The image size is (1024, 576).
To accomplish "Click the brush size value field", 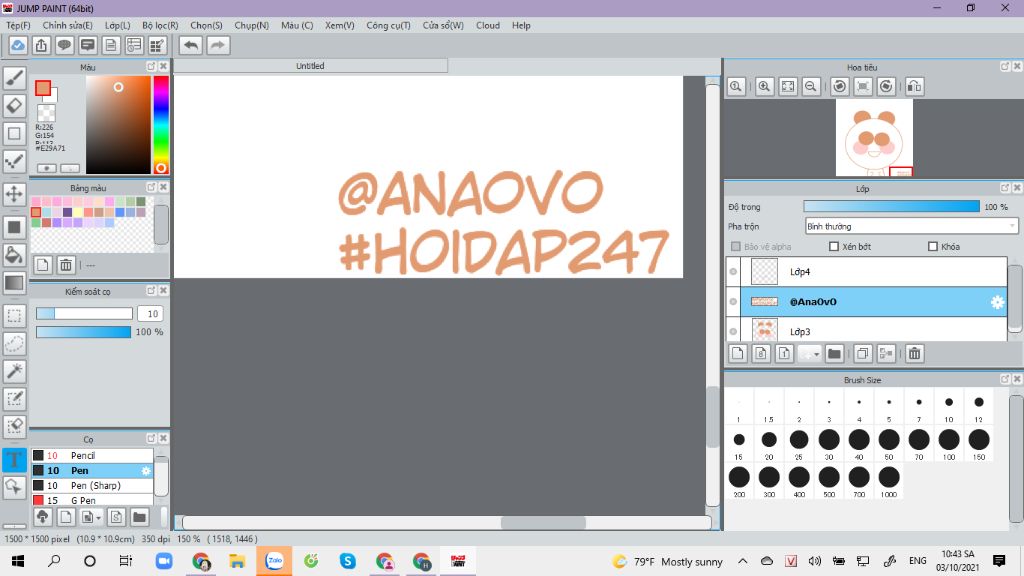I will 150,313.
